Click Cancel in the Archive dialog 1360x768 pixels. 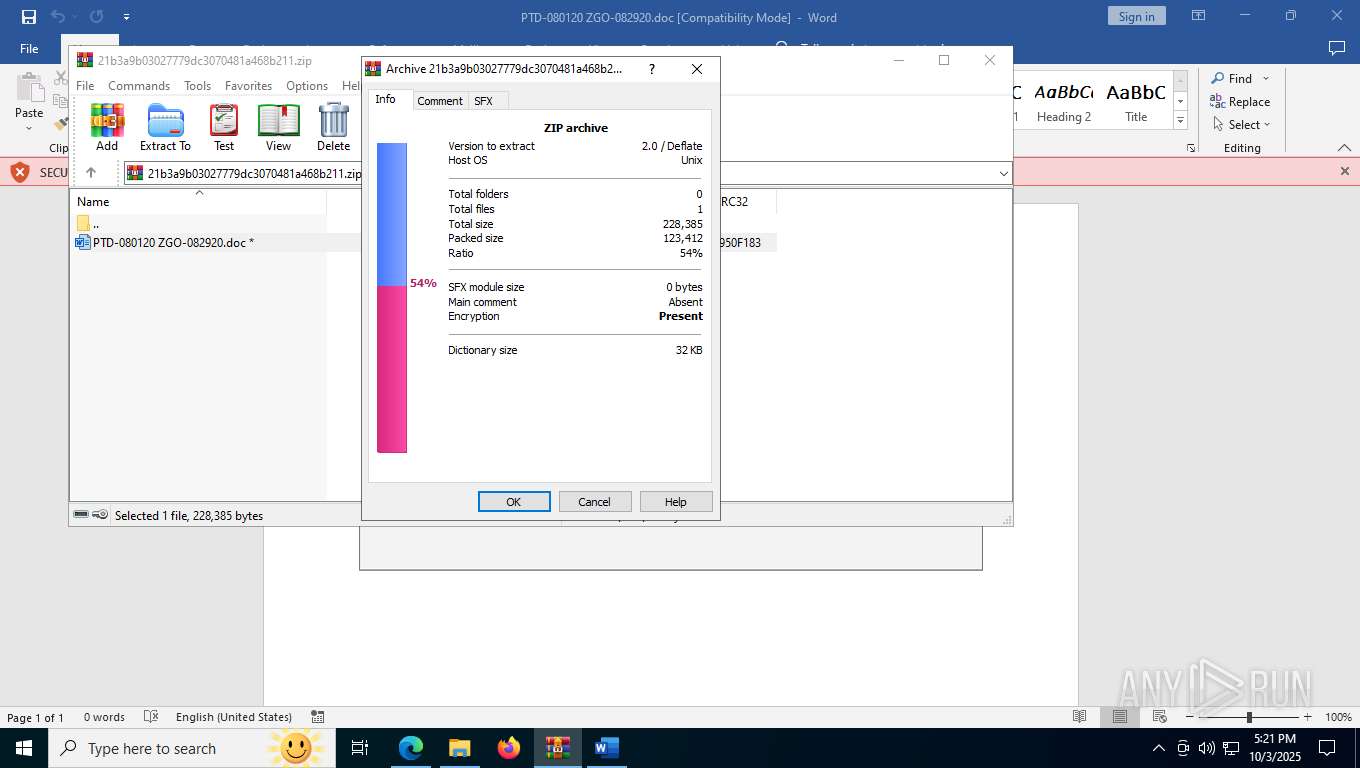(x=594, y=501)
